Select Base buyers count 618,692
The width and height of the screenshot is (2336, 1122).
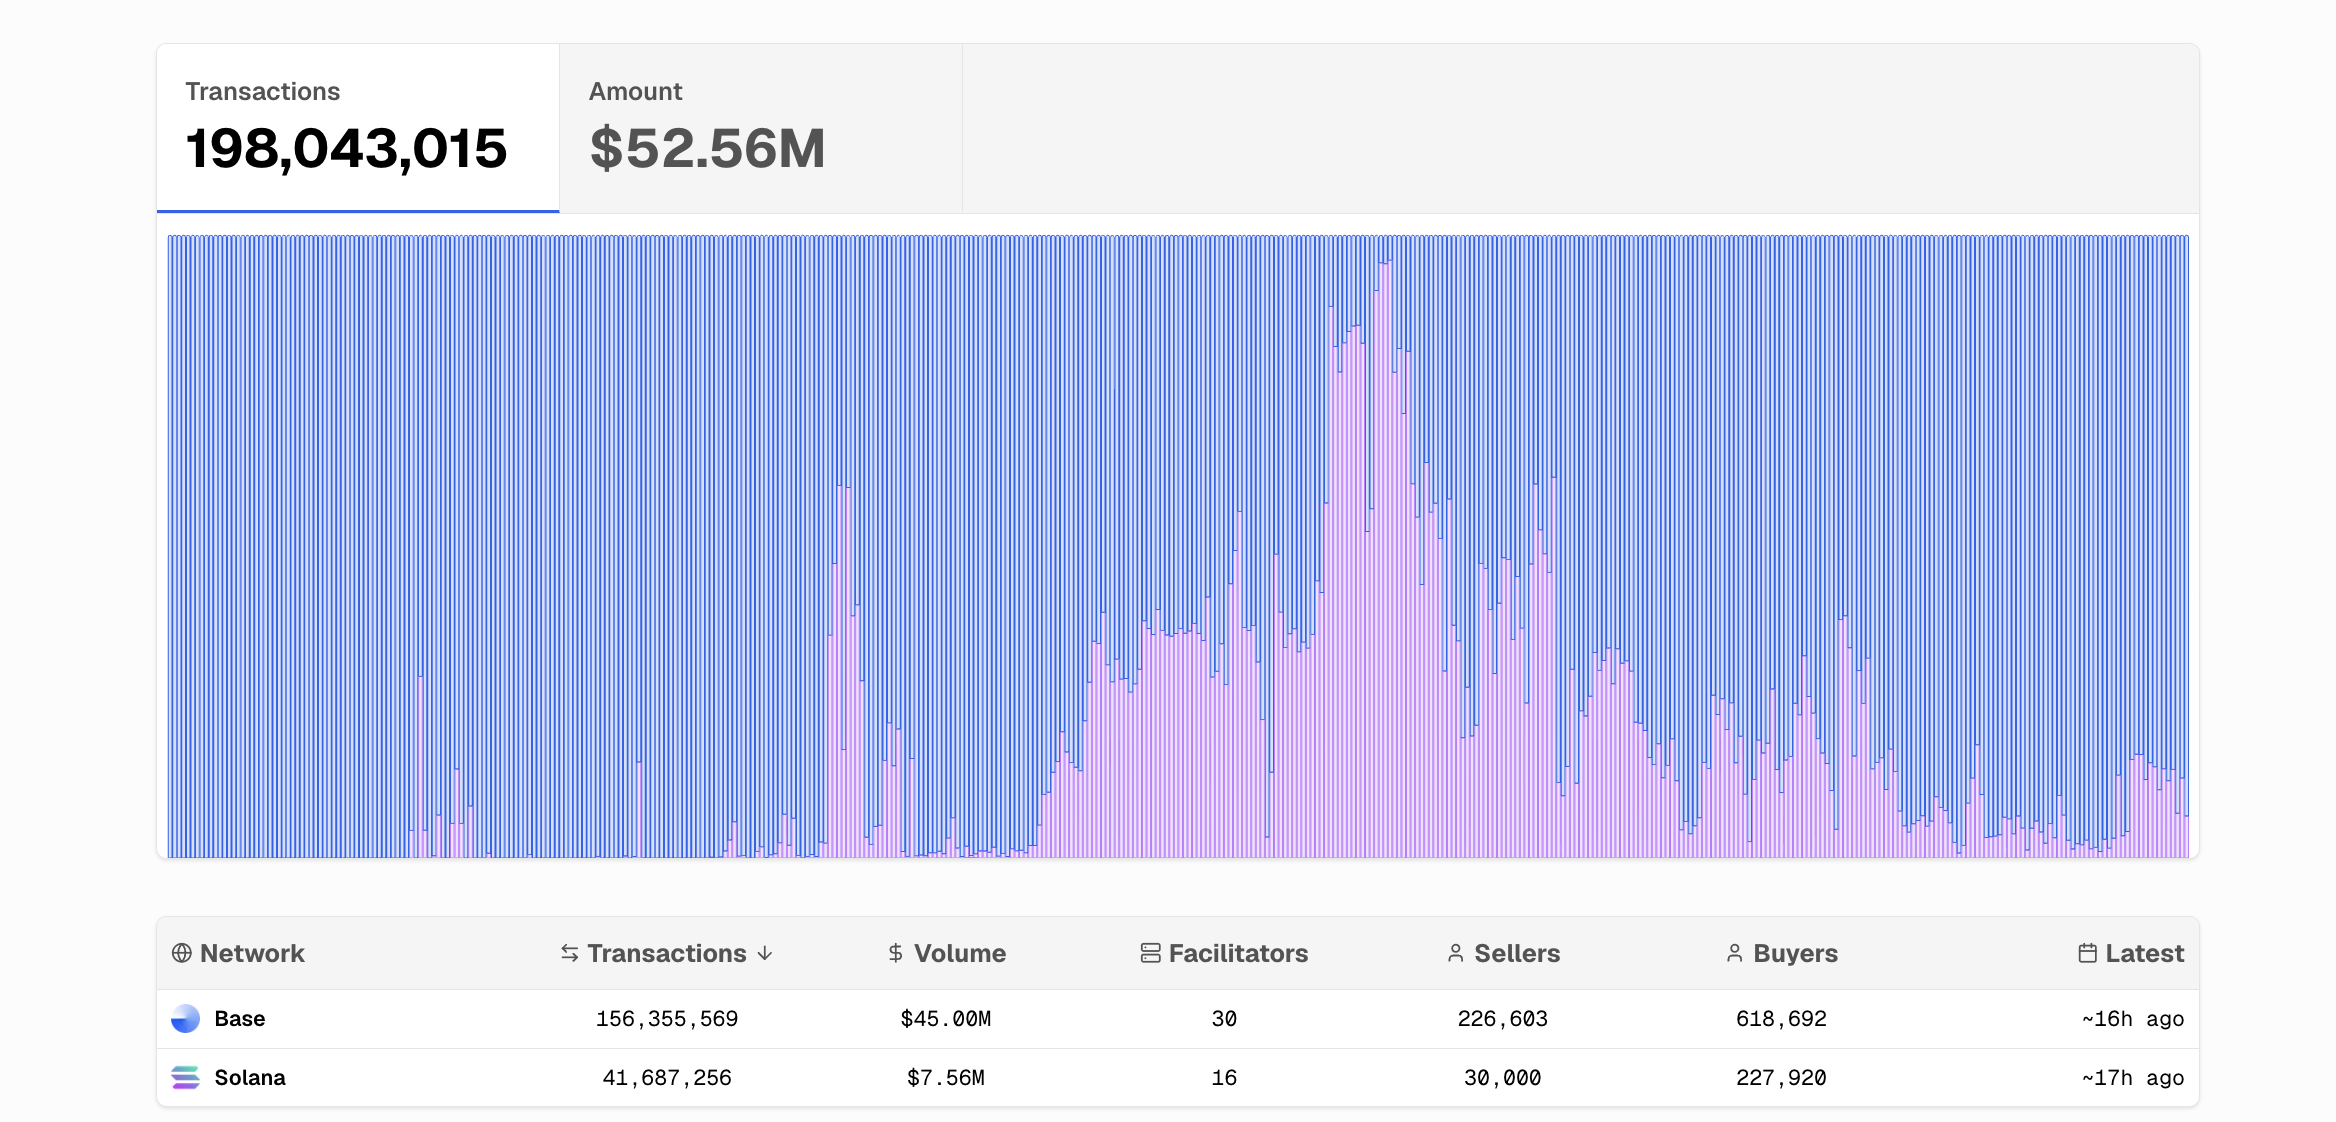click(1782, 1019)
